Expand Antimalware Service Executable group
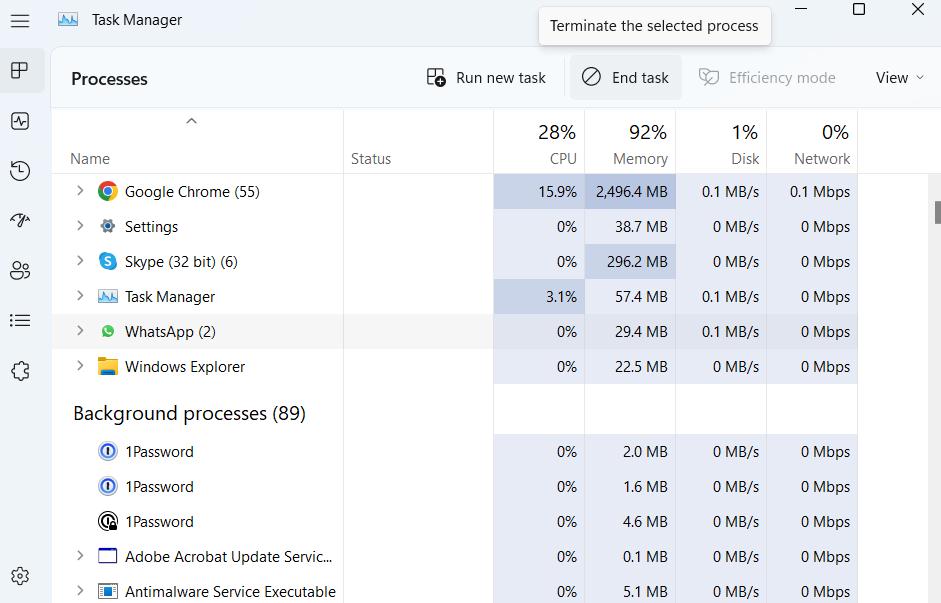The height and width of the screenshot is (603, 941). [x=80, y=590]
